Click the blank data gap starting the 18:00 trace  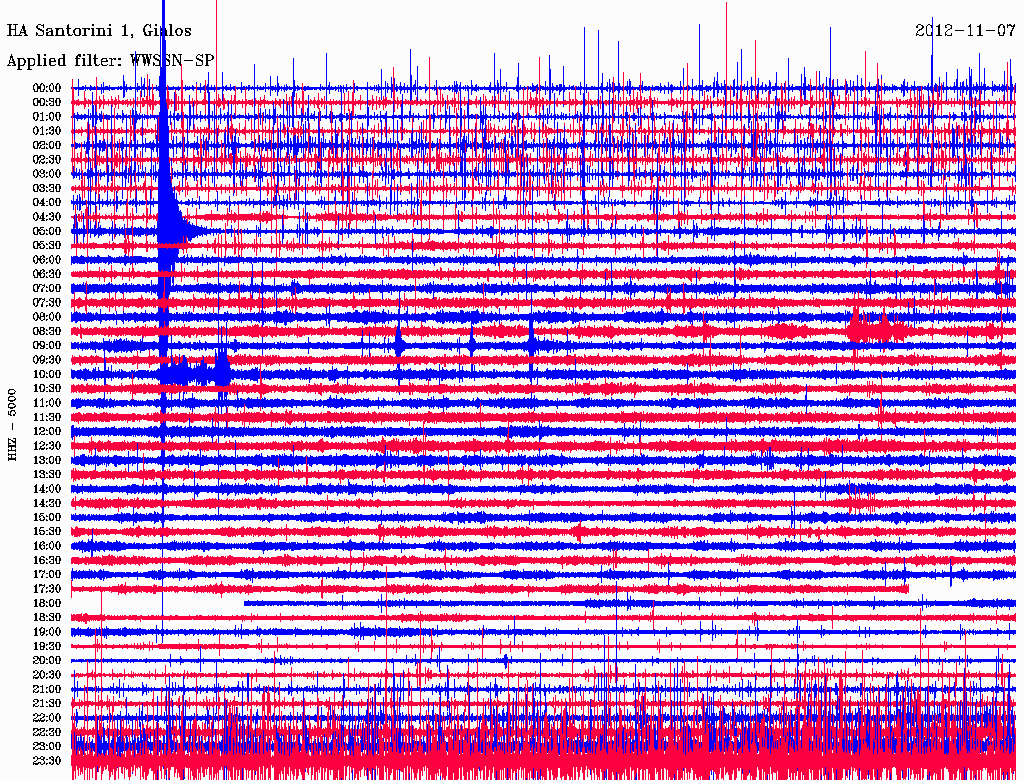[x=156, y=603]
